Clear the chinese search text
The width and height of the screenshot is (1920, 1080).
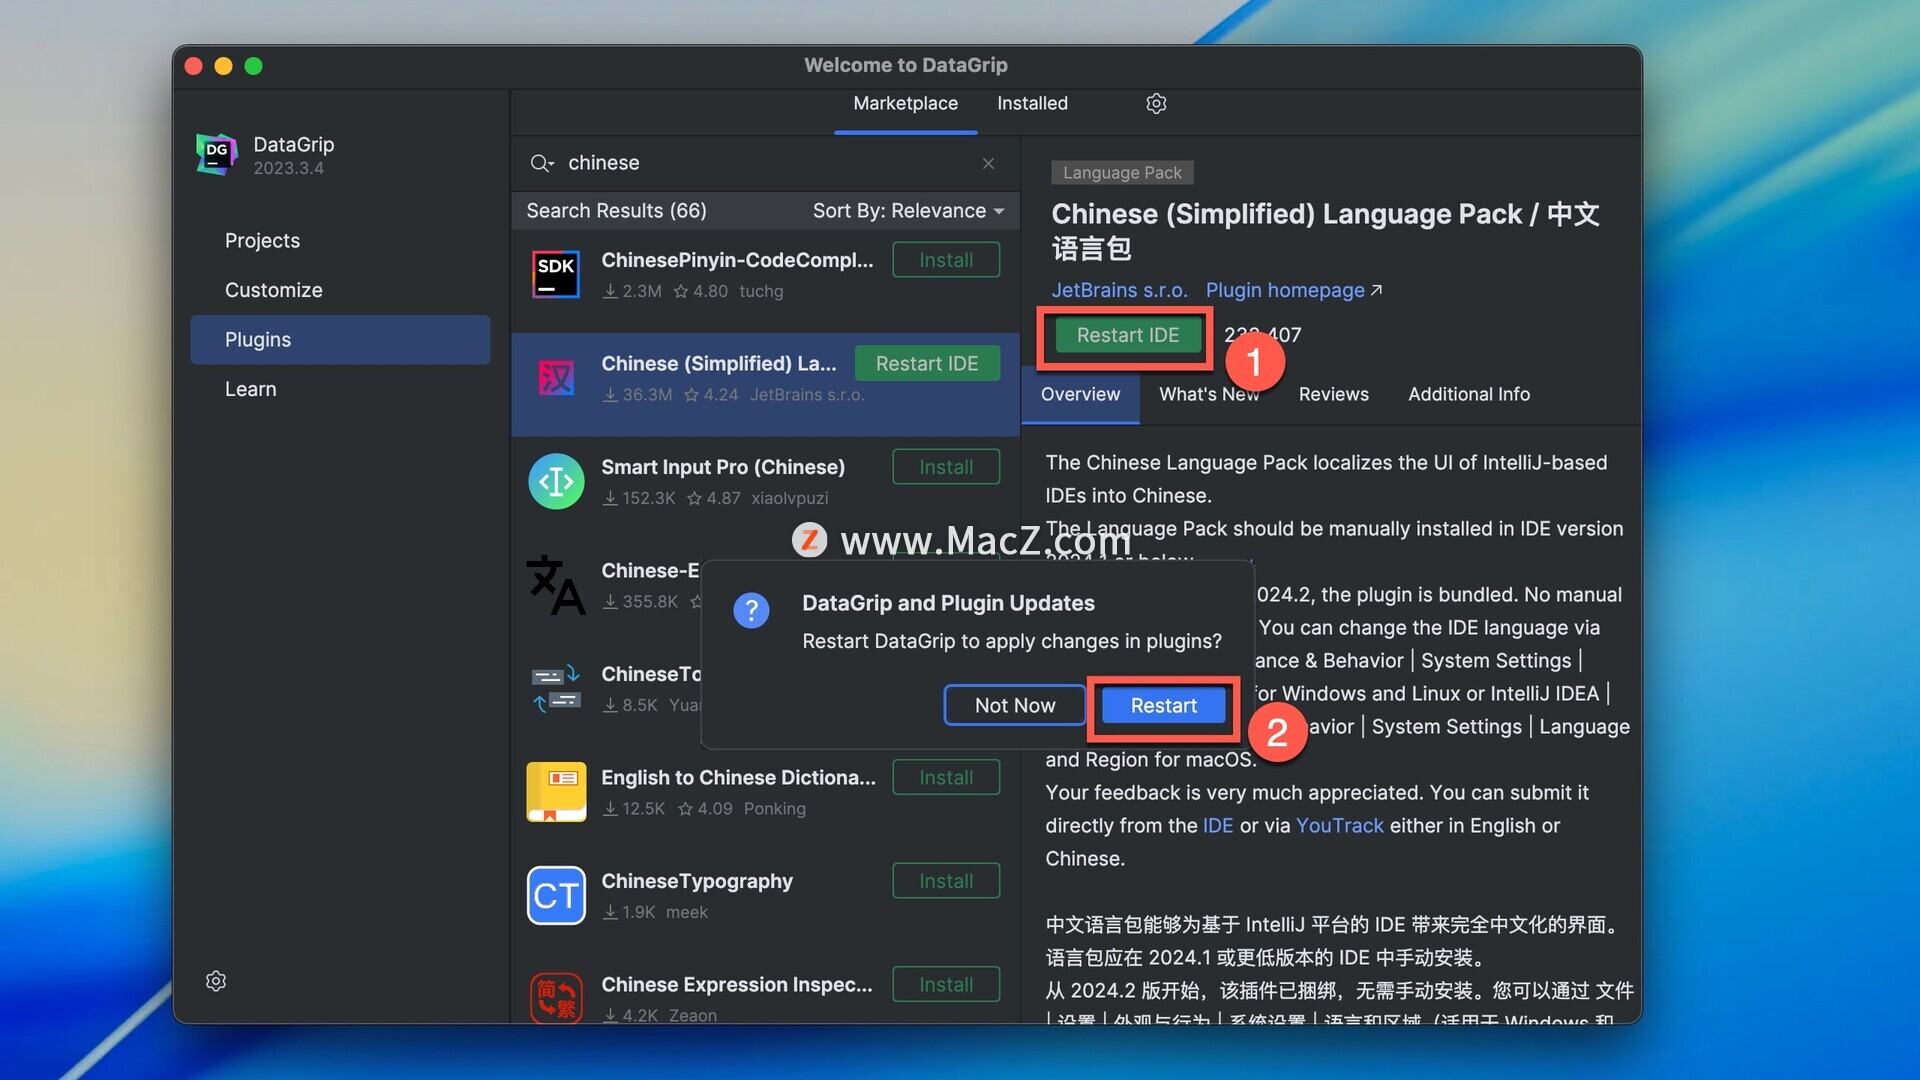click(x=988, y=163)
